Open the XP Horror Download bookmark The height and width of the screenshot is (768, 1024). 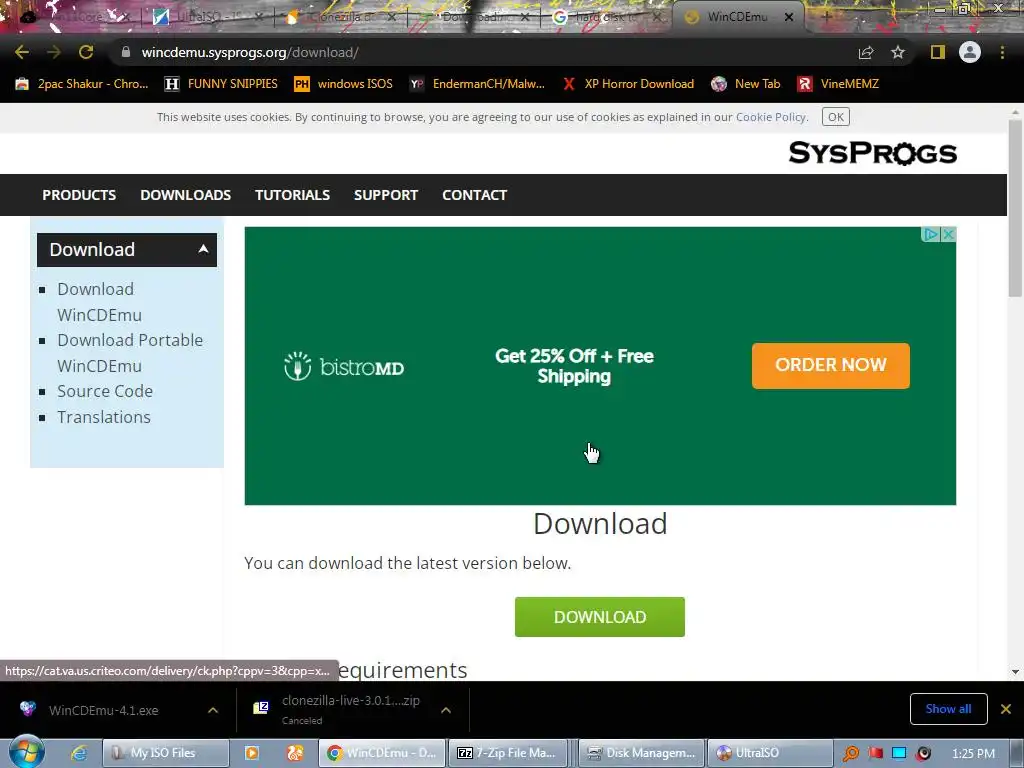628,84
